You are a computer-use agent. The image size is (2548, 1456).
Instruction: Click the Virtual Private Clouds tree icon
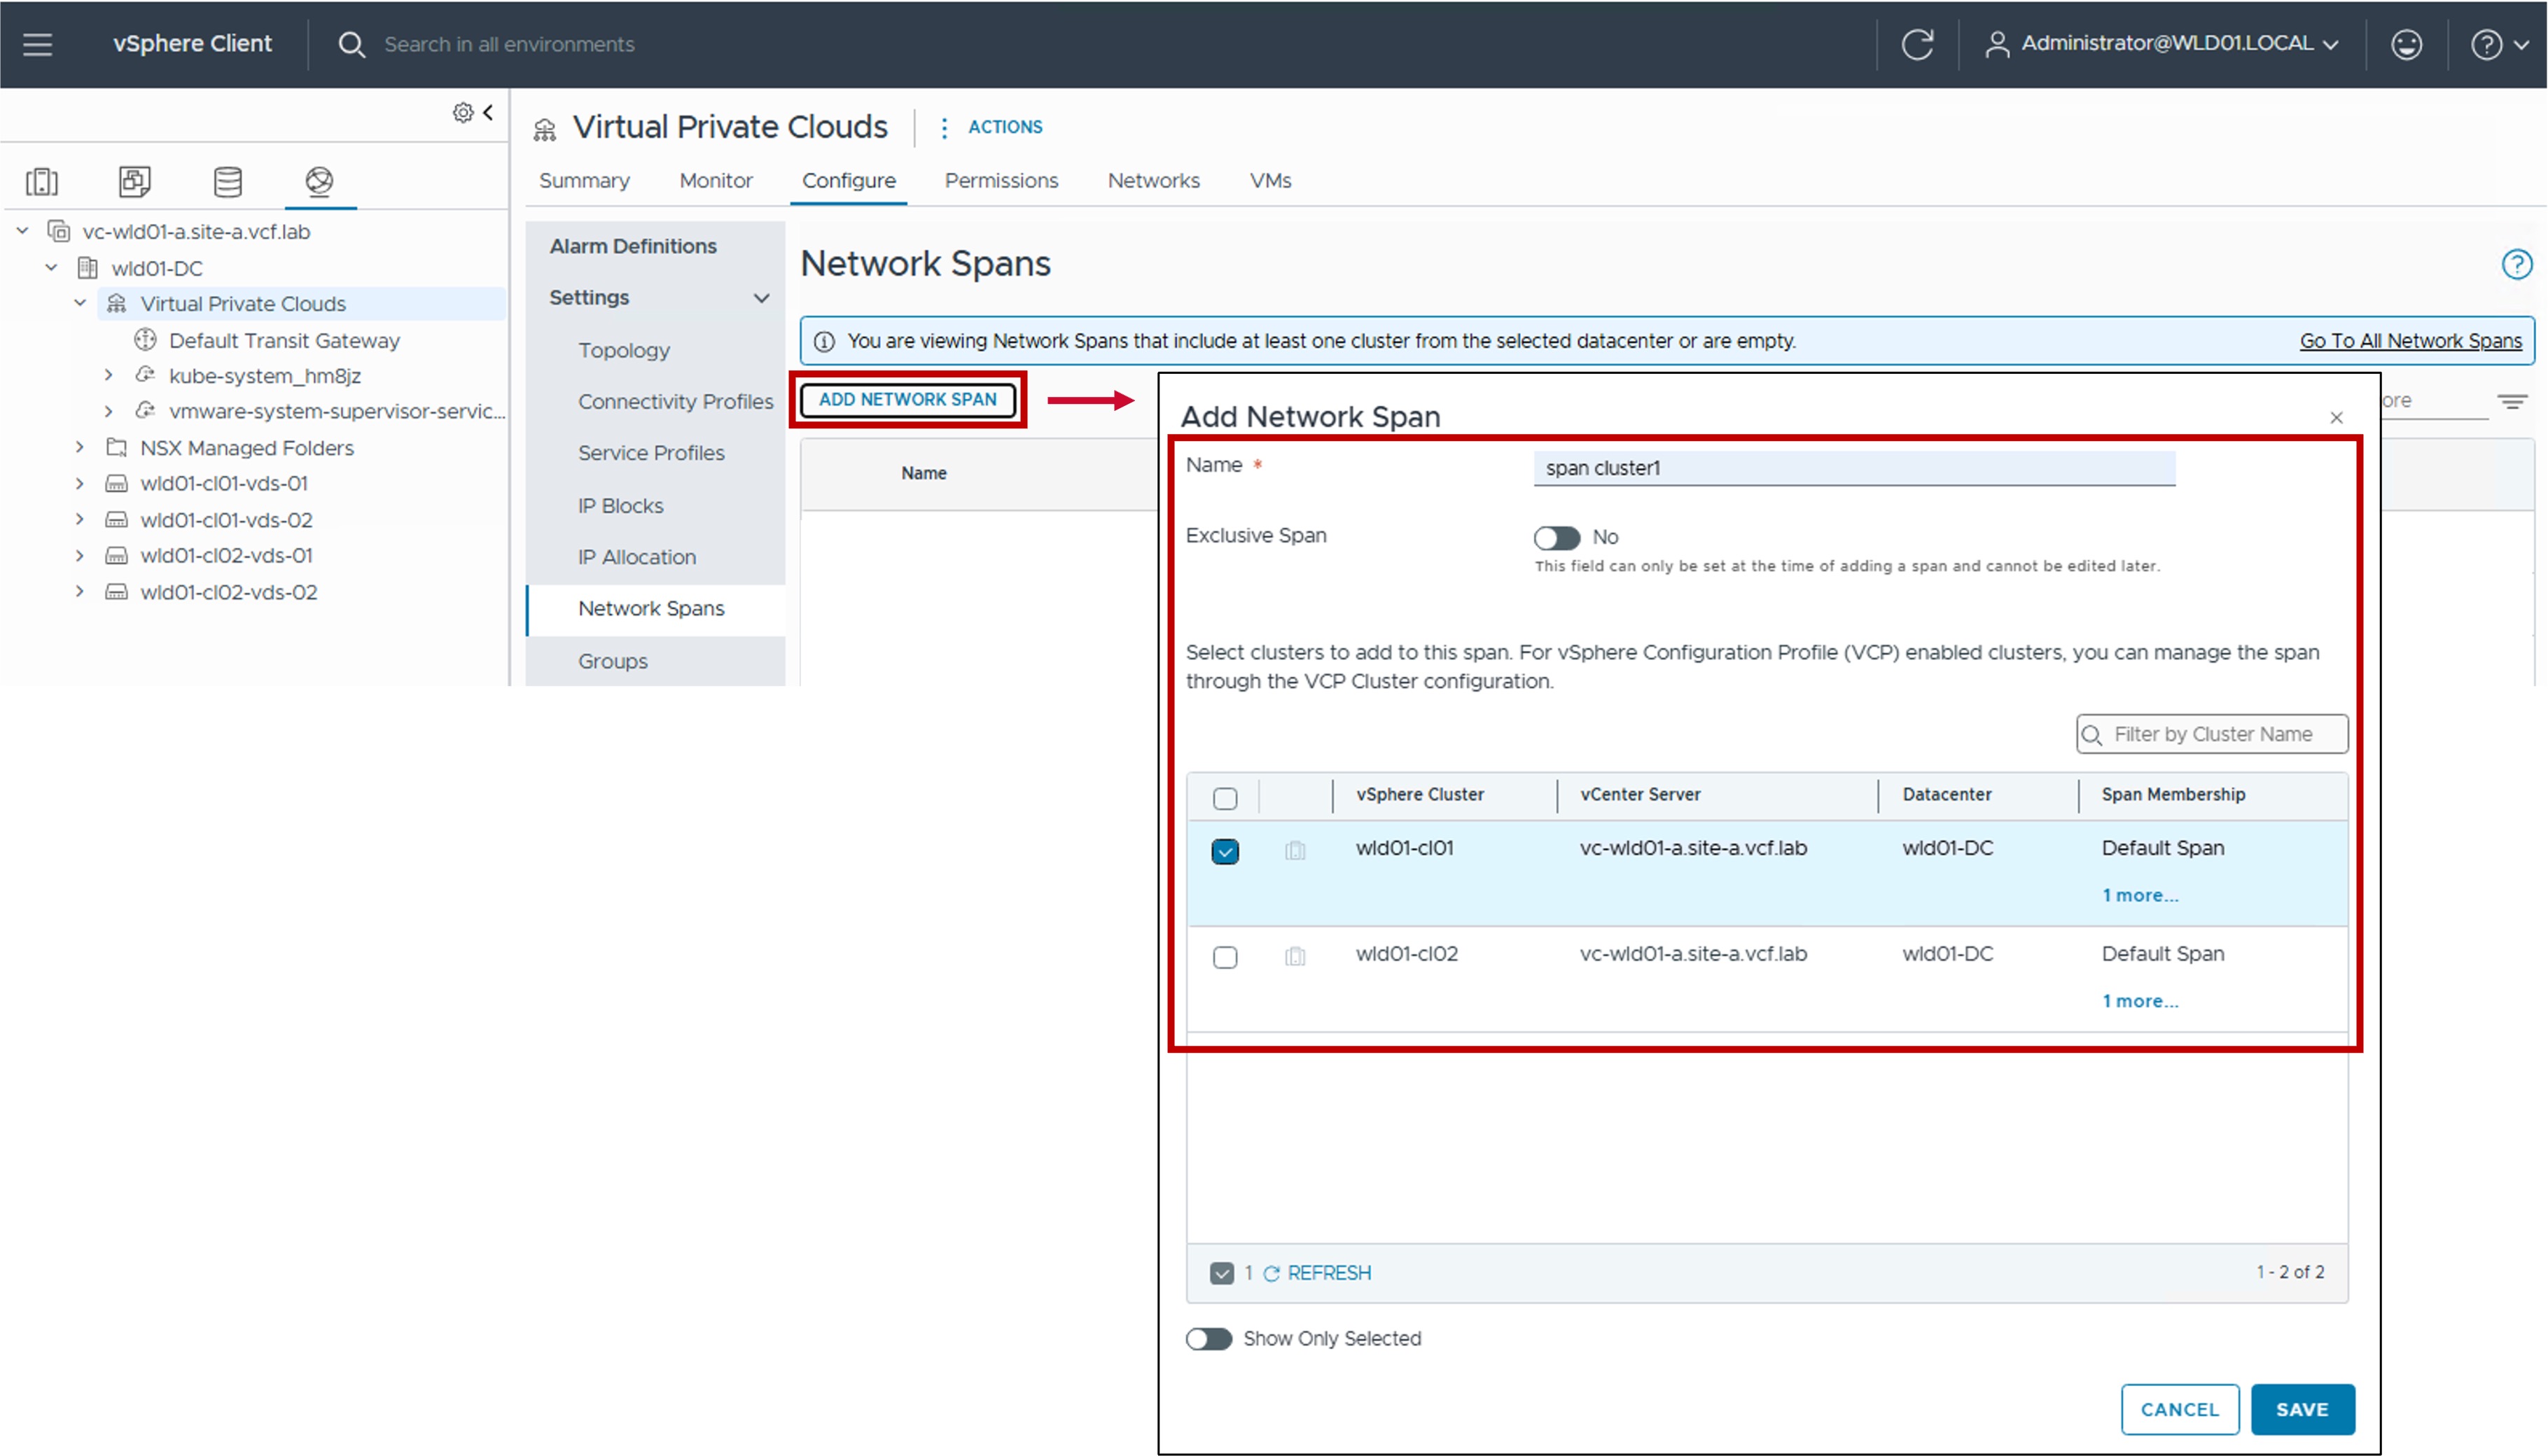[117, 303]
